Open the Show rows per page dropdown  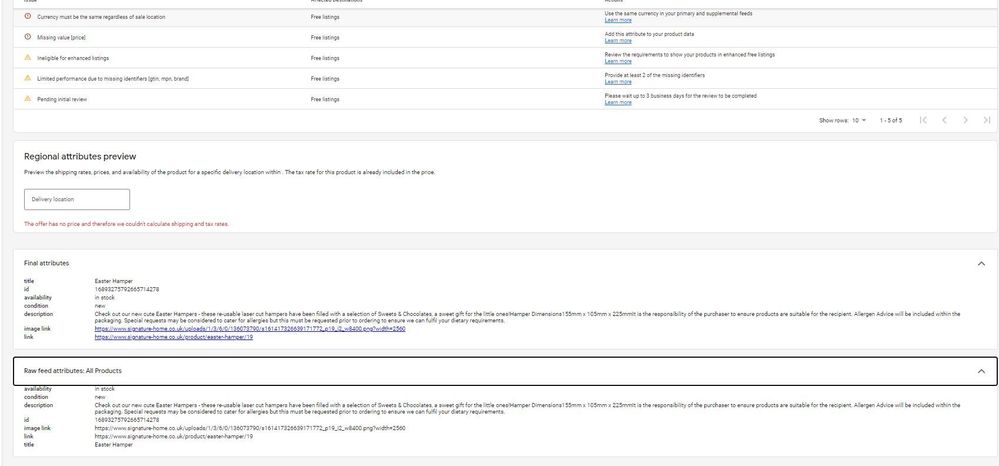click(859, 120)
